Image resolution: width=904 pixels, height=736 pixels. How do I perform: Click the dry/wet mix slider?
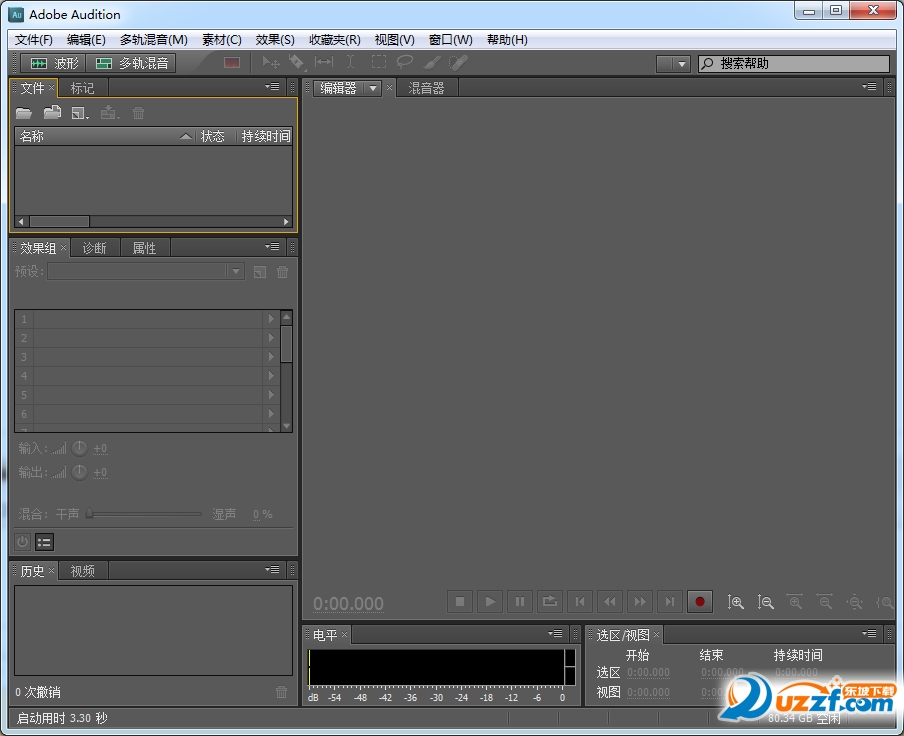144,514
